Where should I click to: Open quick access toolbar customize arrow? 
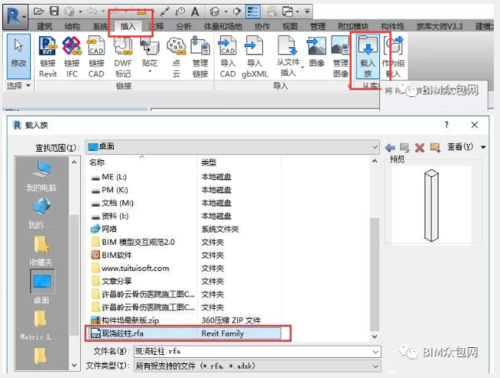tap(307, 12)
